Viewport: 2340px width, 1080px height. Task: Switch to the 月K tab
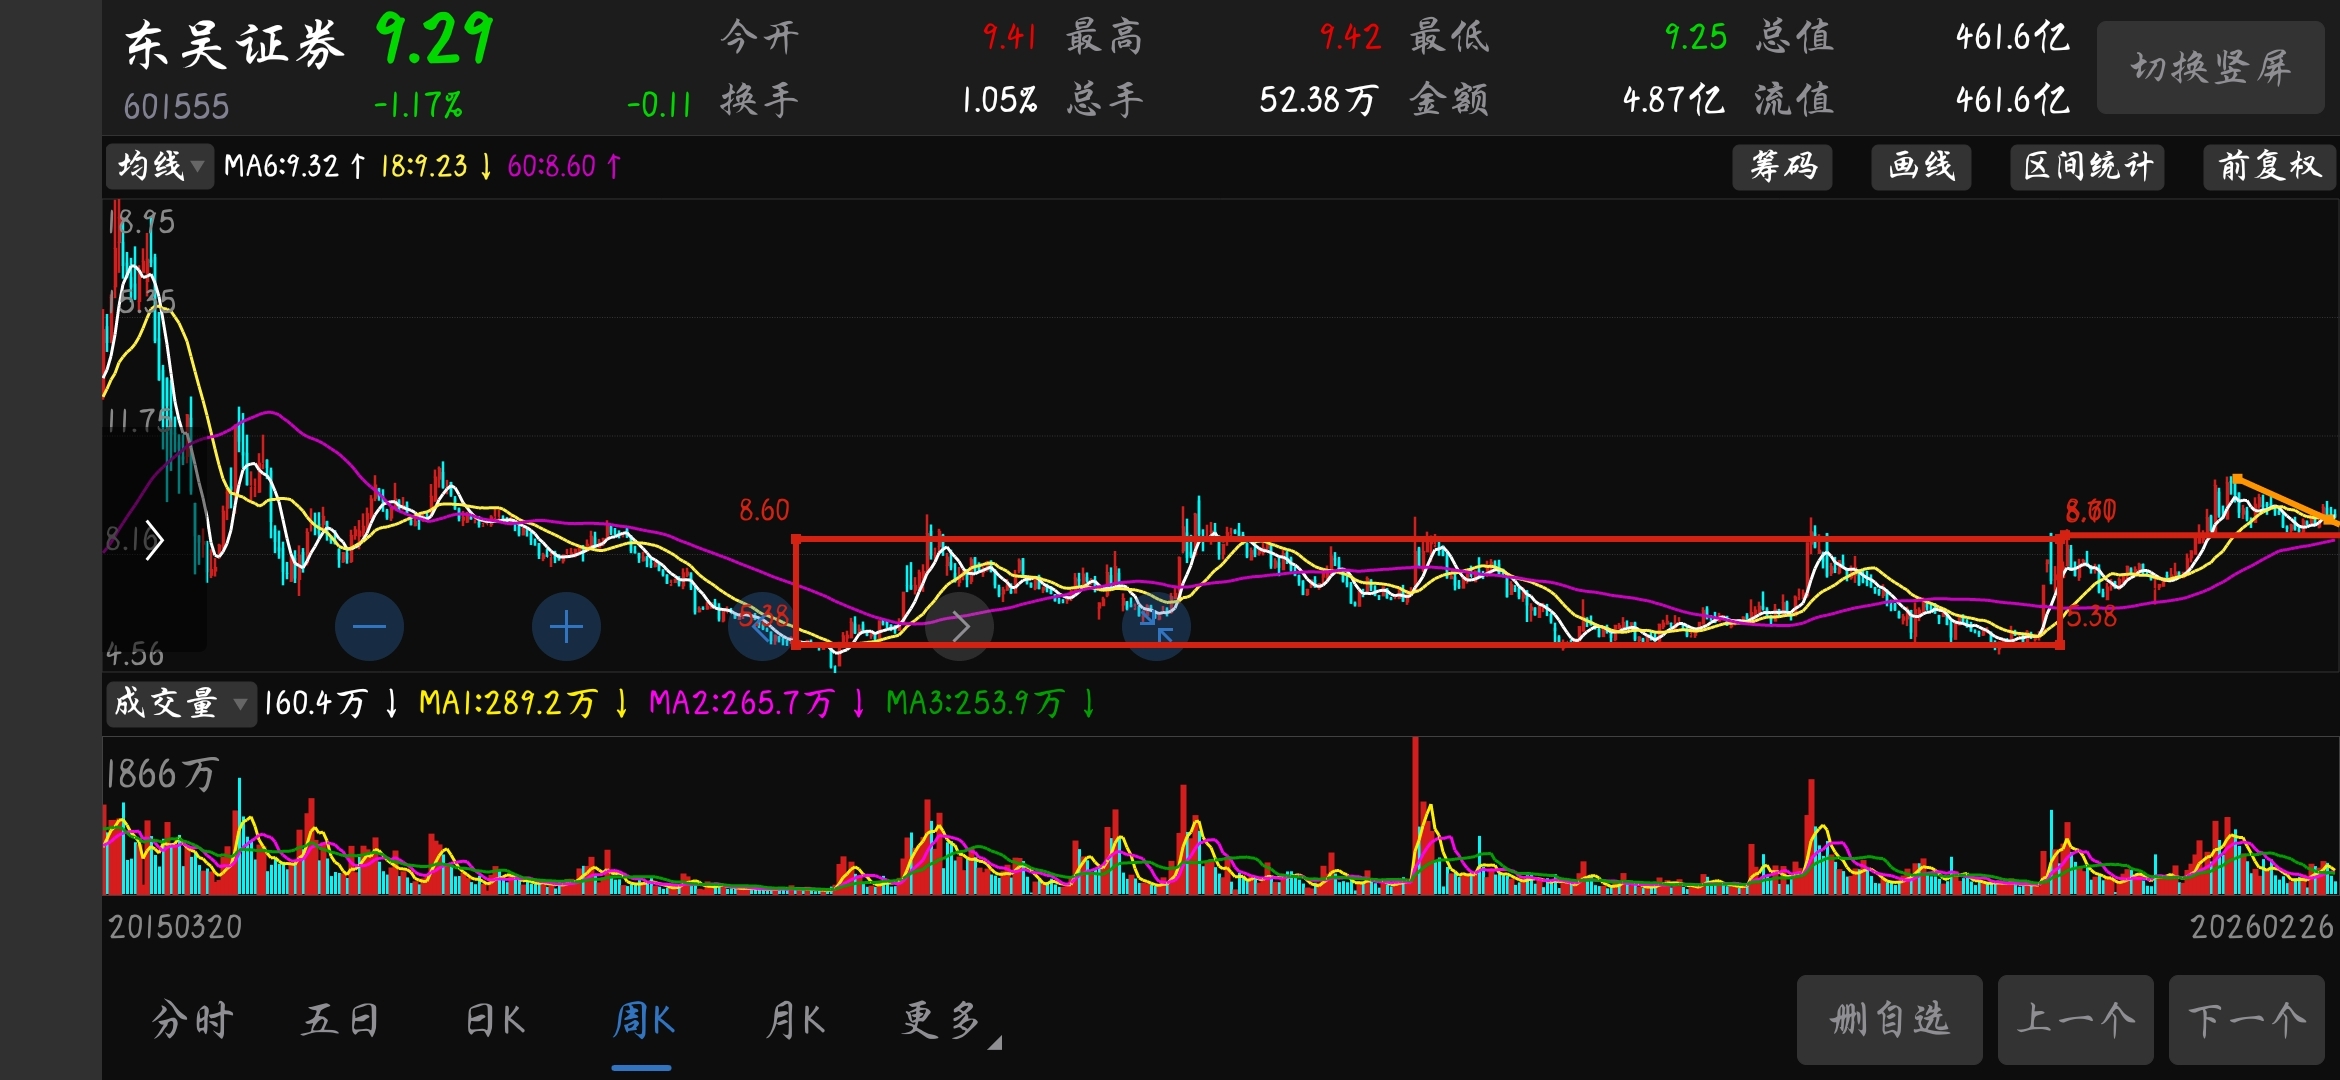point(795,1021)
